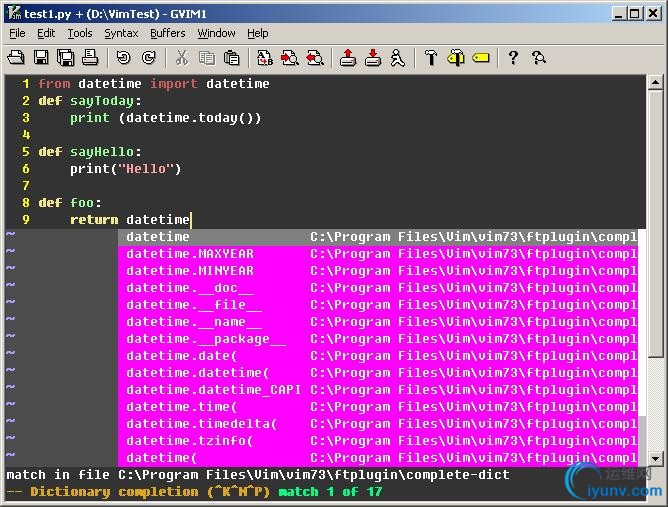Click the Copy toolbar icon
The image size is (668, 507).
207,58
